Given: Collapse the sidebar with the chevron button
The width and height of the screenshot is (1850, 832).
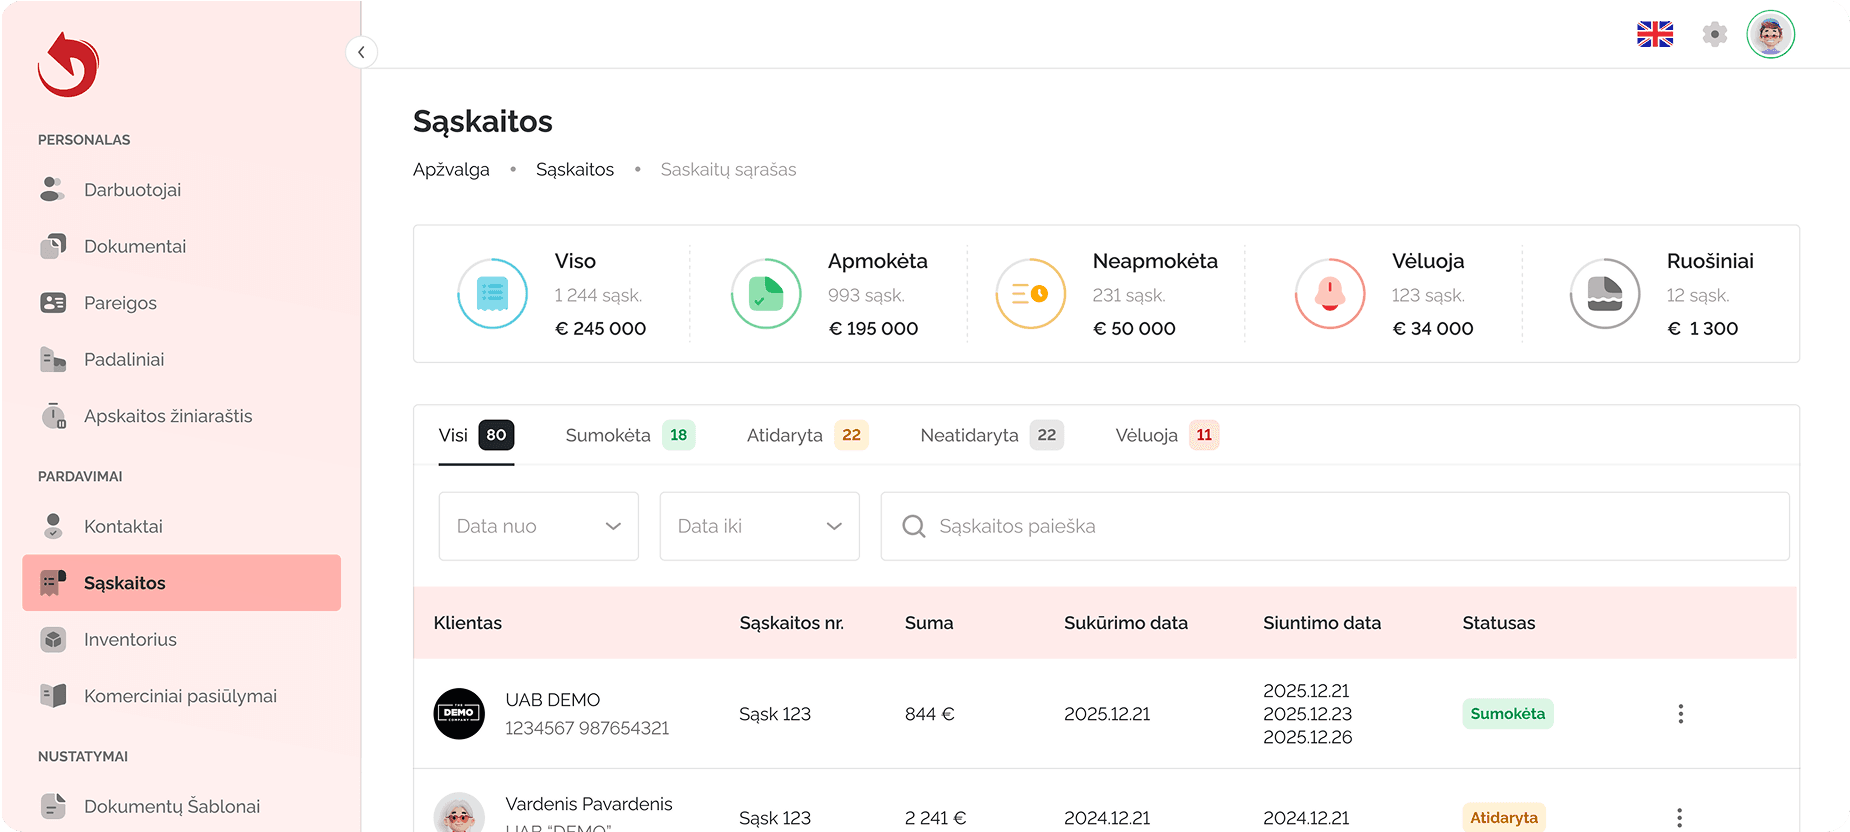Looking at the screenshot, I should (x=361, y=52).
